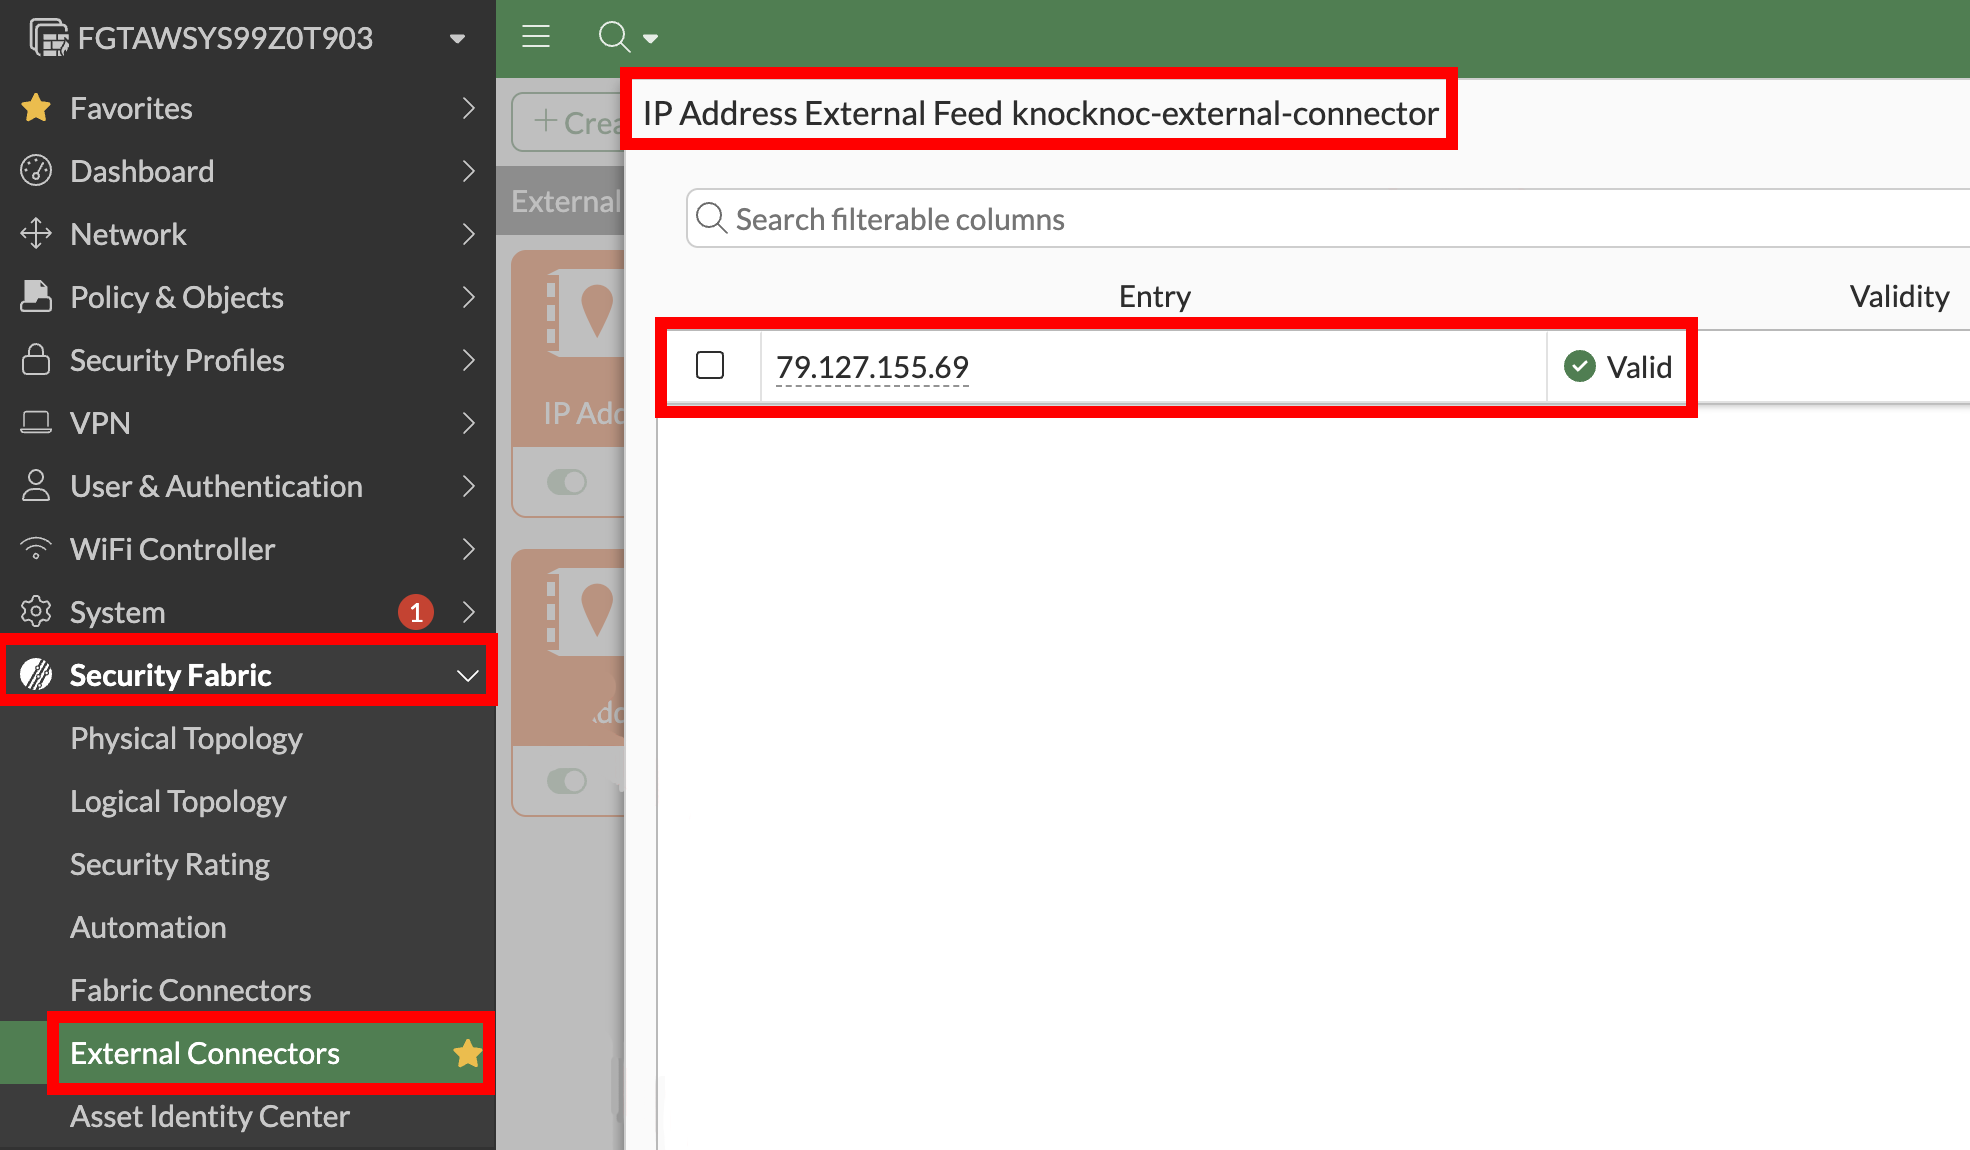
Task: Click the hamburger menu toggle icon
Action: tap(536, 37)
